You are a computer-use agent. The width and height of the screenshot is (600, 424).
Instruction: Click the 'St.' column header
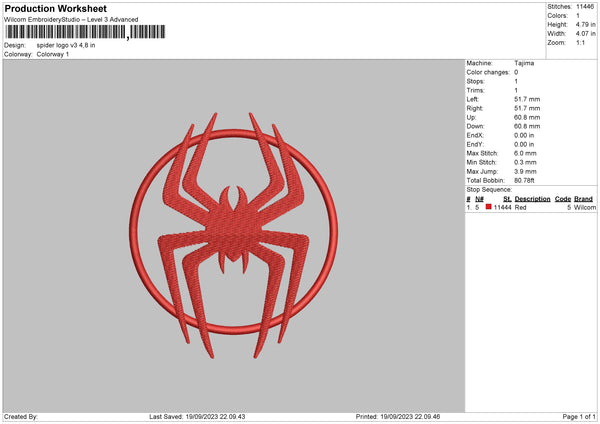(x=507, y=199)
